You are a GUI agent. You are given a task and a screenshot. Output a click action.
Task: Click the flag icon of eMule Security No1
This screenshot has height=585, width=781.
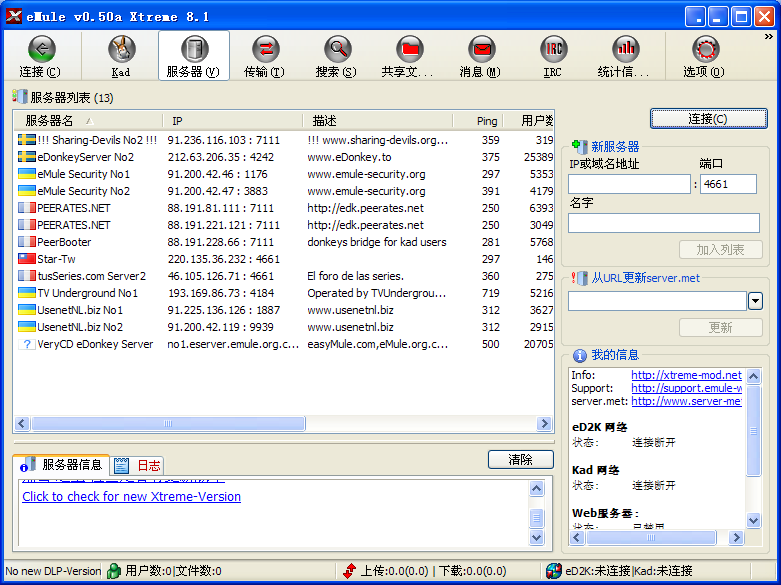(26, 174)
